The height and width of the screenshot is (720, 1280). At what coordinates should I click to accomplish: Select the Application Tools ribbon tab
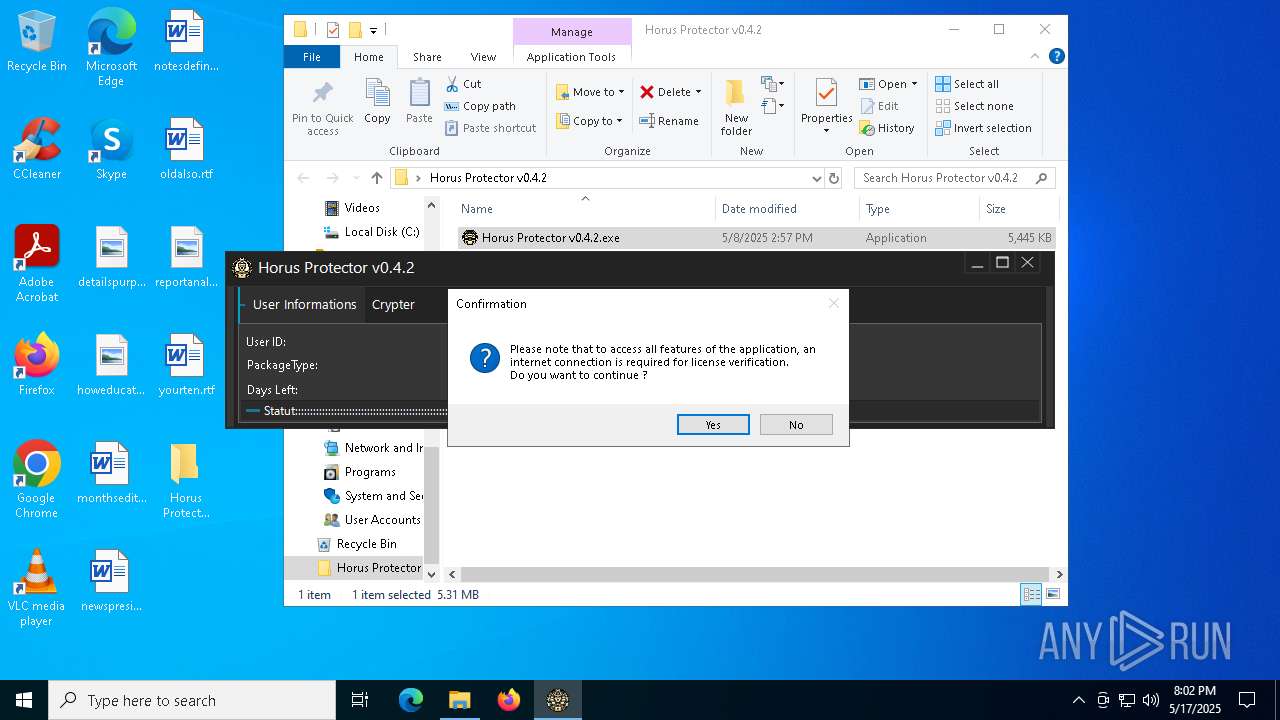[x=571, y=57]
